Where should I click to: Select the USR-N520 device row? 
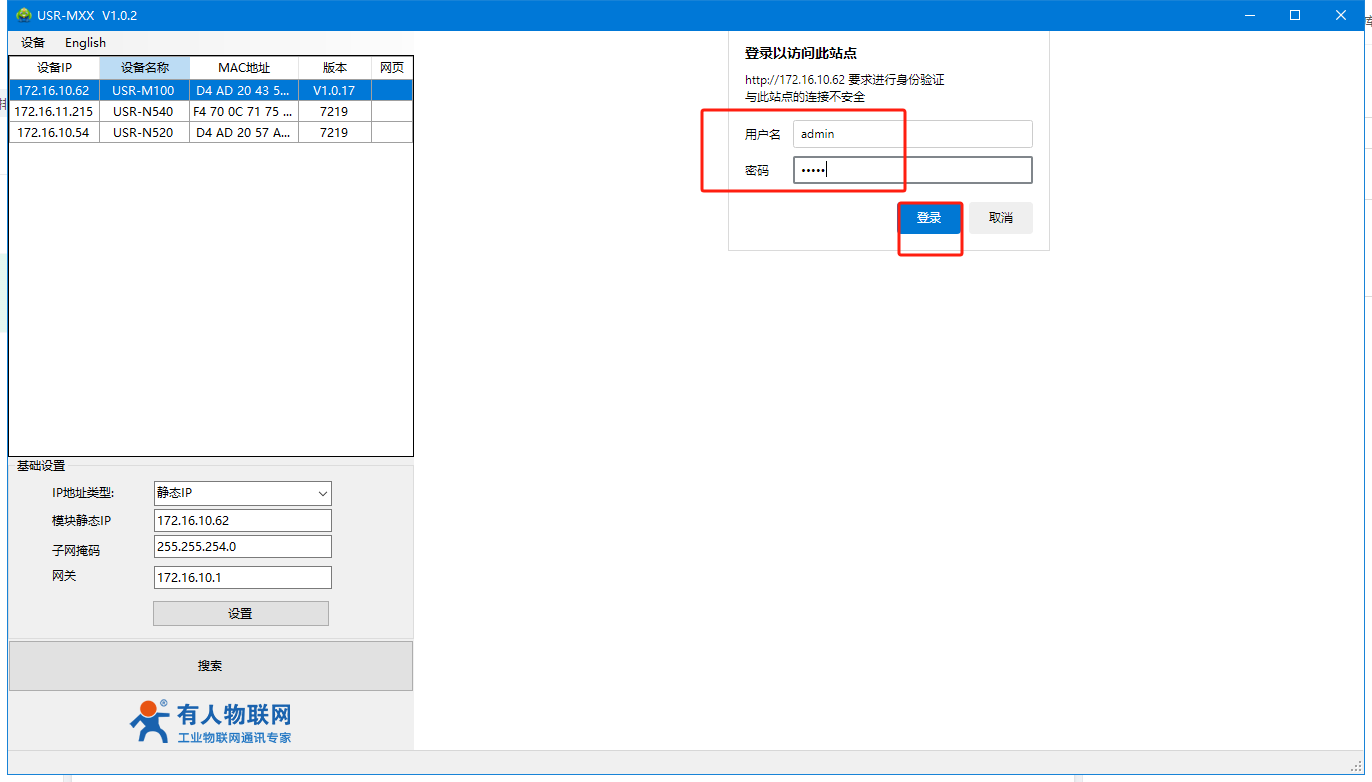click(x=144, y=132)
